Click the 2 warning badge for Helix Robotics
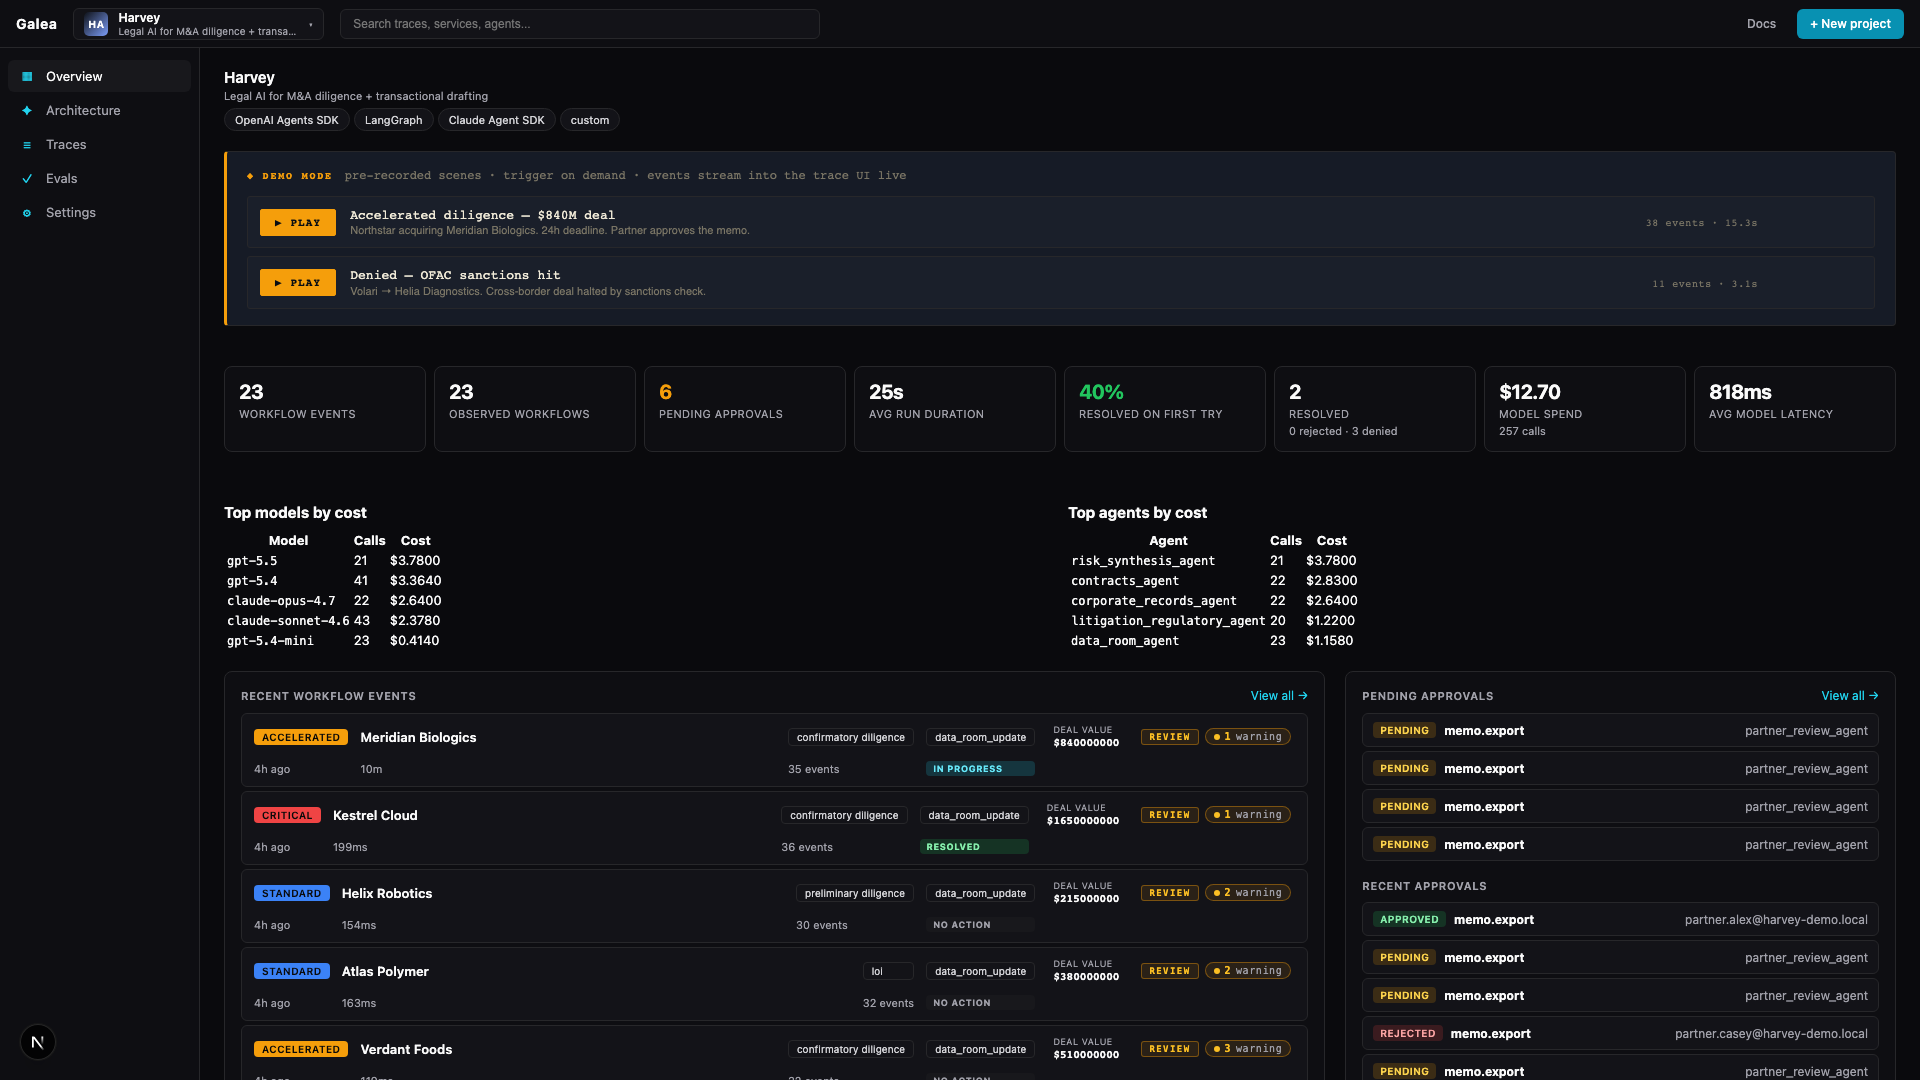Image resolution: width=1920 pixels, height=1080 pixels. click(1248, 893)
